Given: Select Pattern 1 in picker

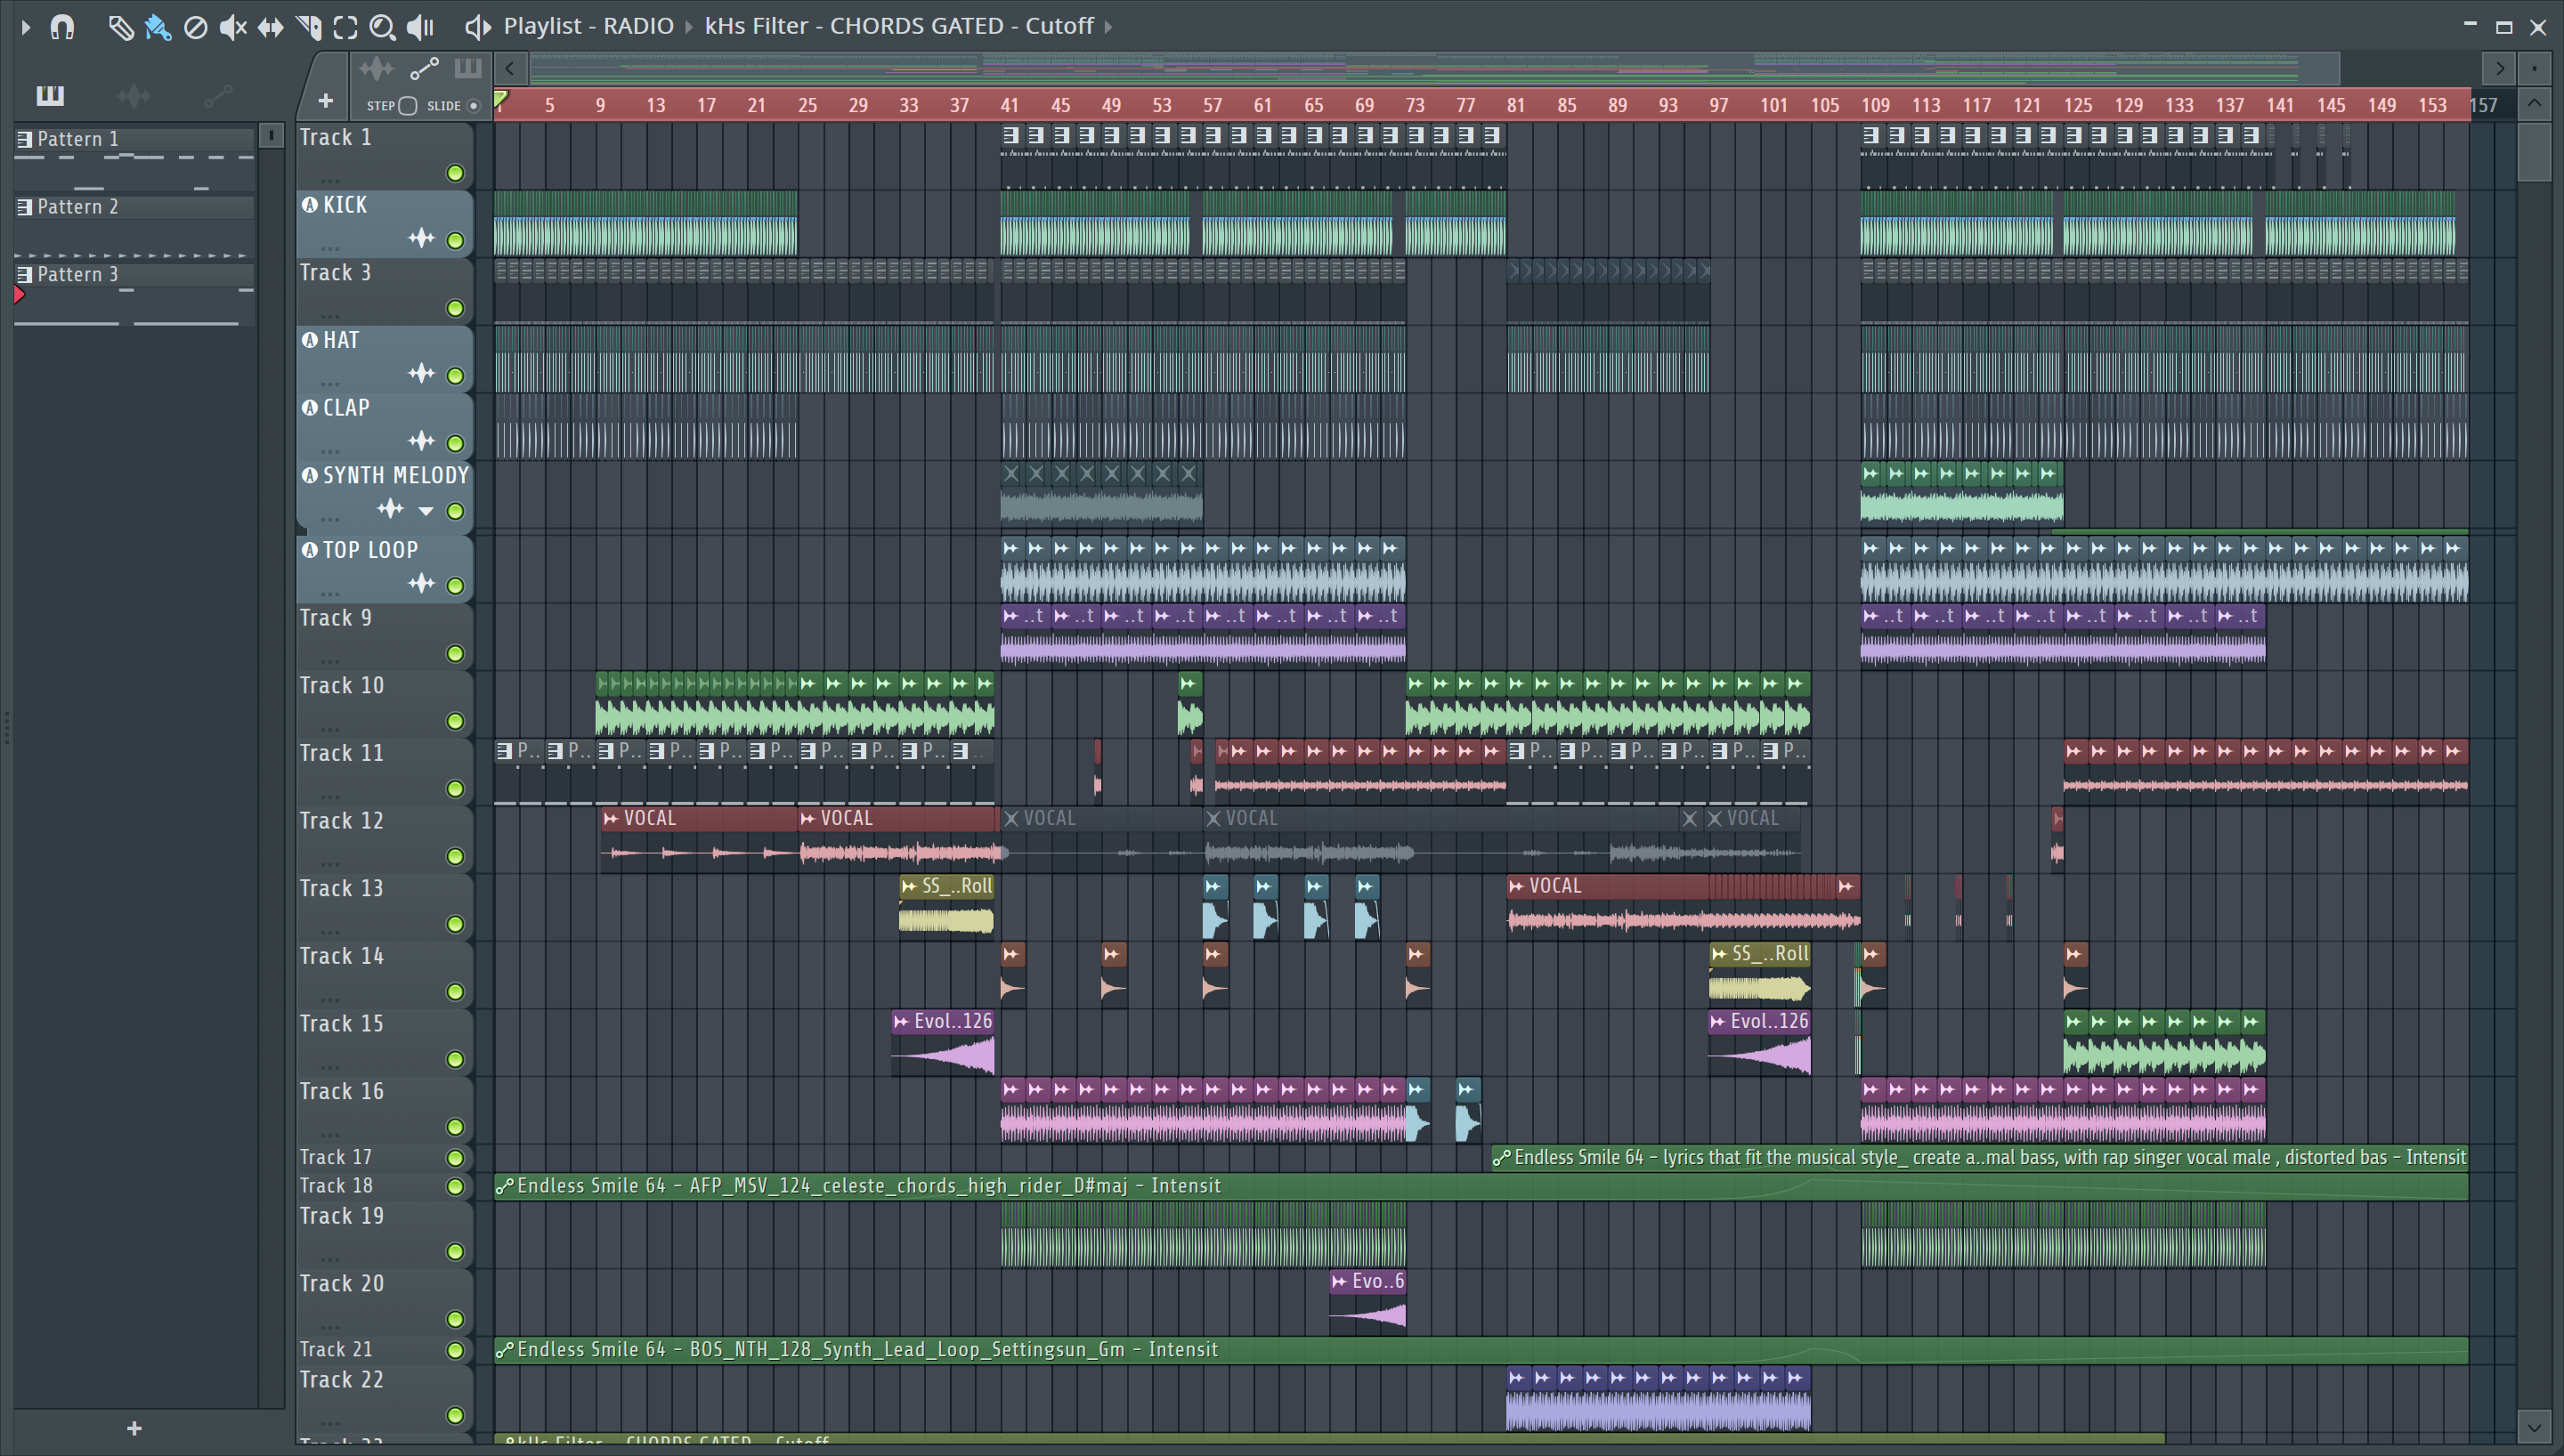Looking at the screenshot, I should (133, 139).
